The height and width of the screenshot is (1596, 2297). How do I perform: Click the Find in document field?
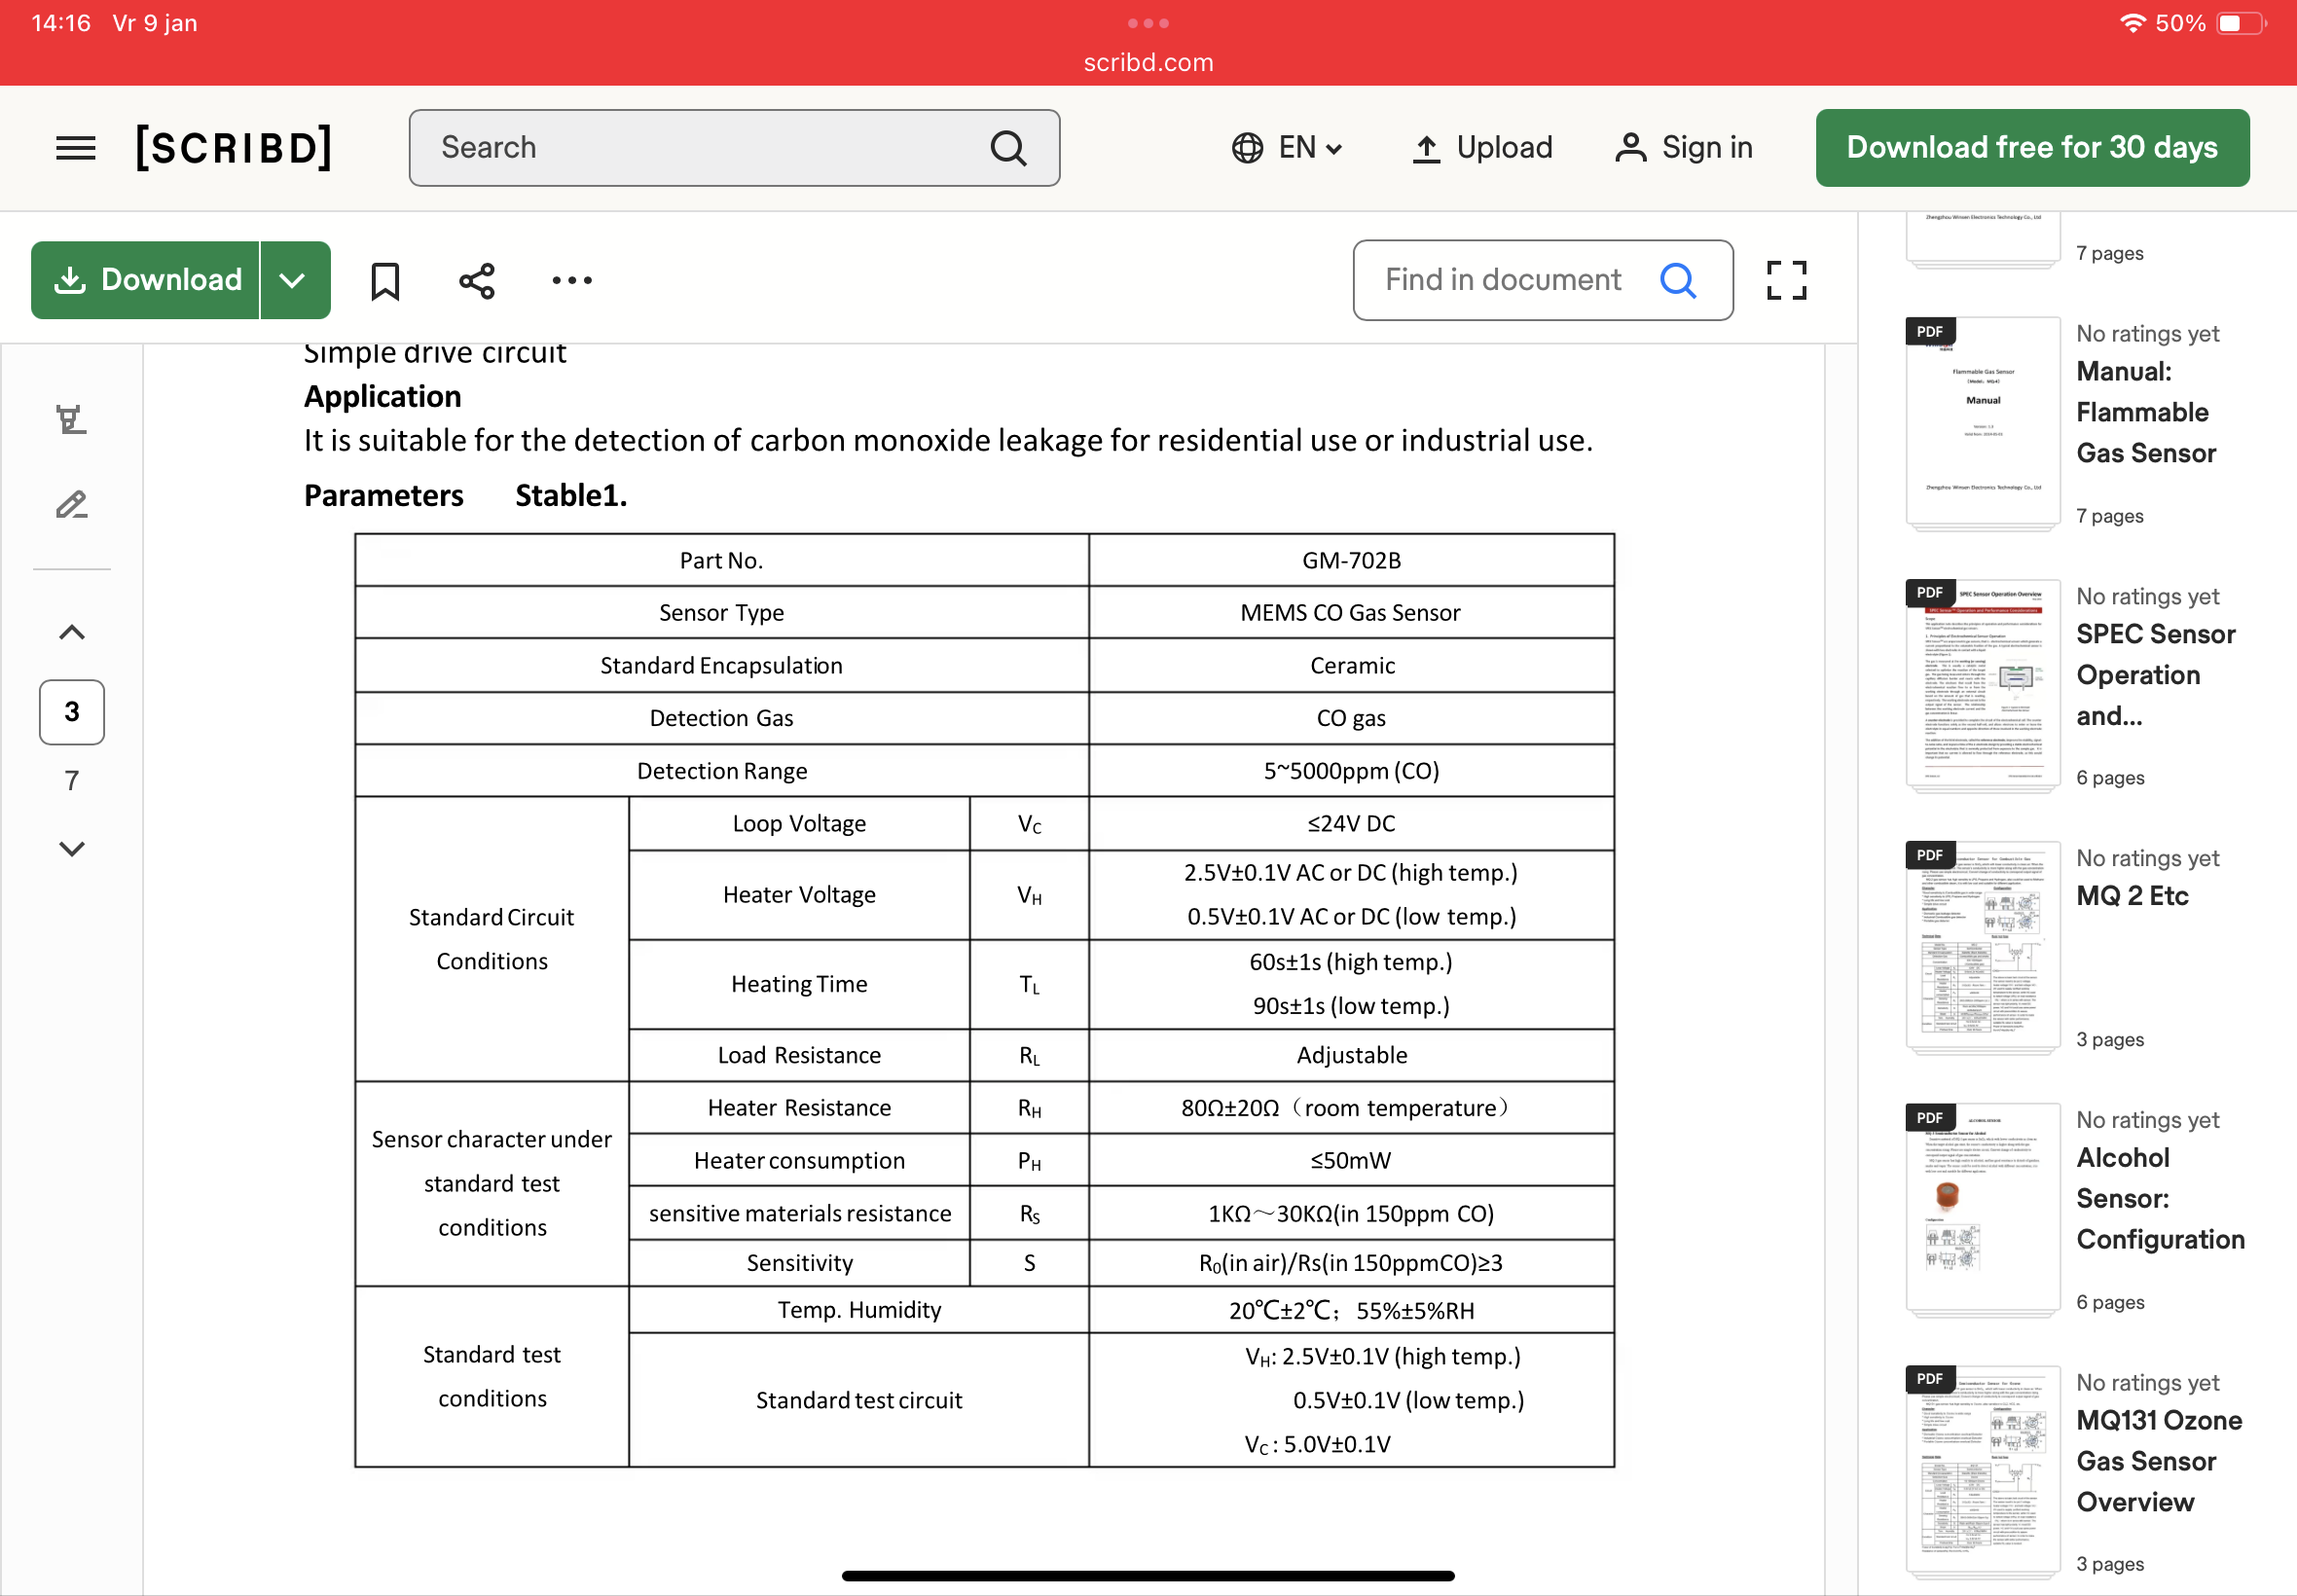point(1503,281)
